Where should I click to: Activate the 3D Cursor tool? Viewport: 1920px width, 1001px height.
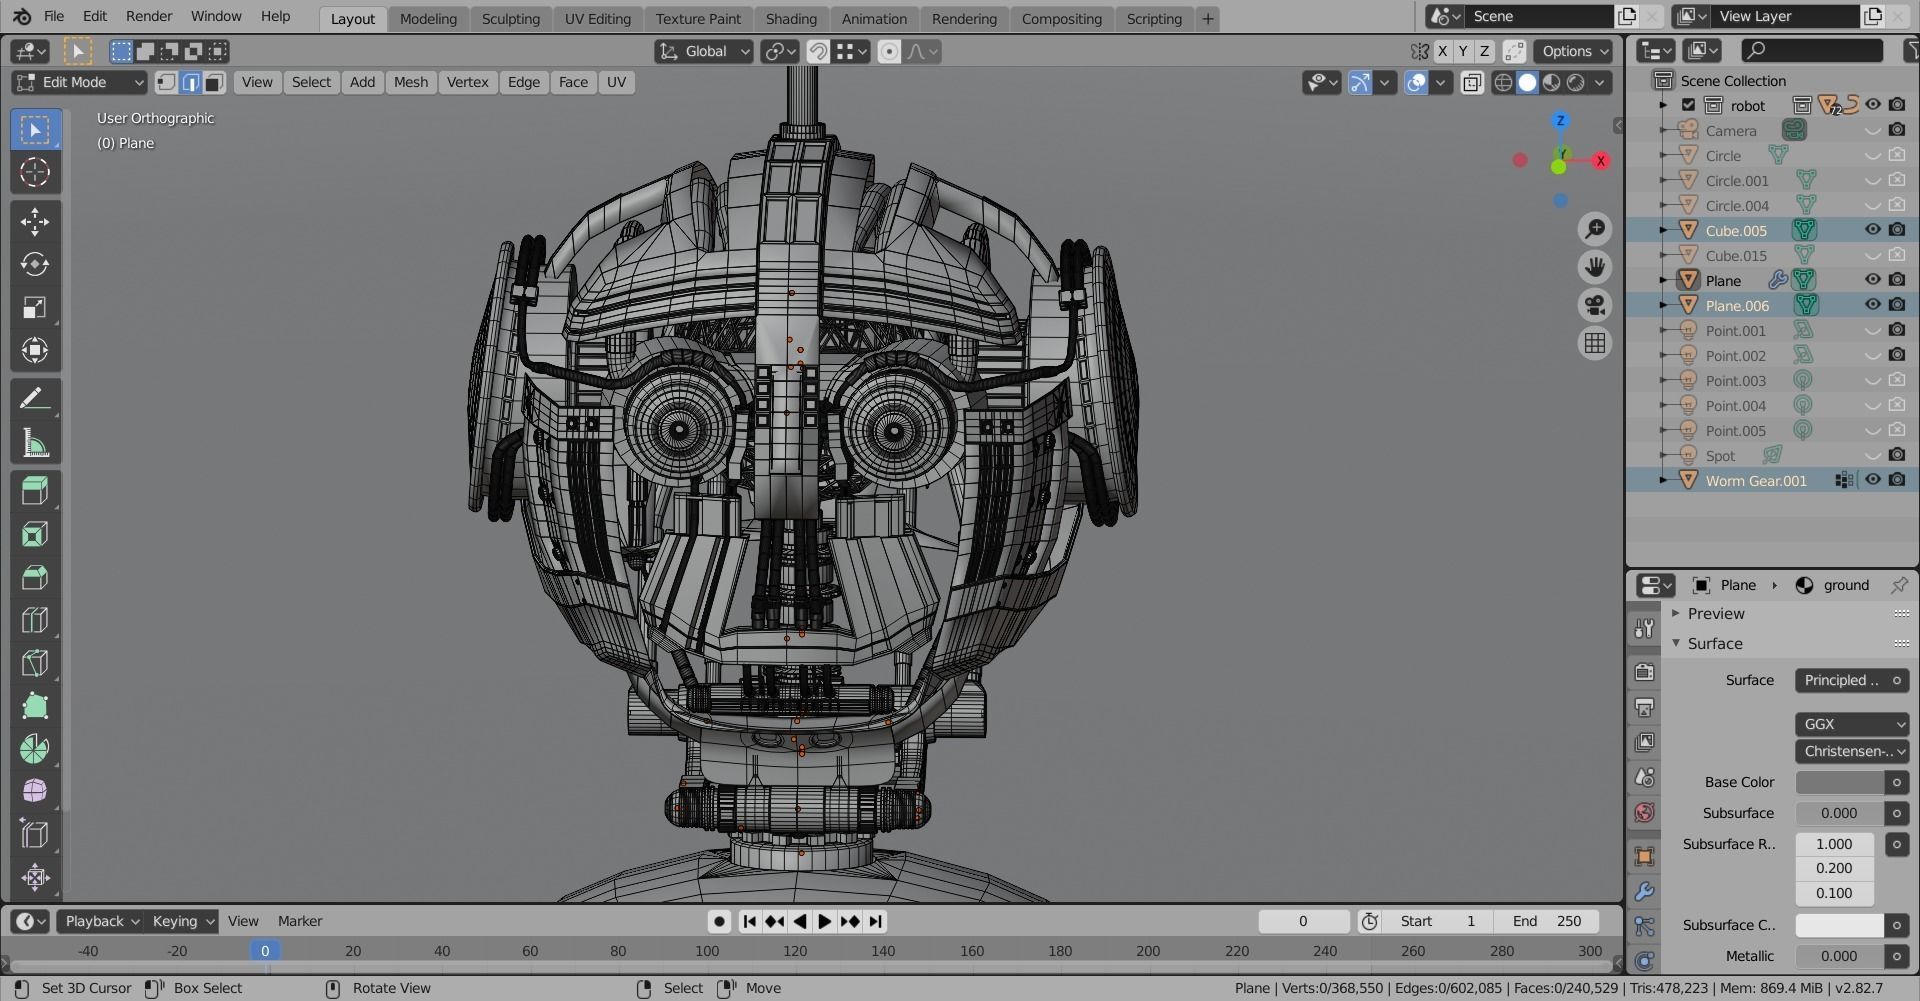35,173
